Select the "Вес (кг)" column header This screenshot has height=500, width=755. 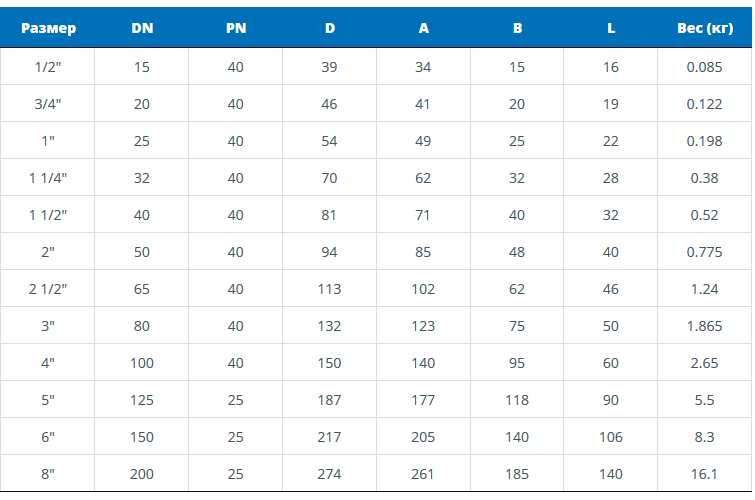point(704,28)
